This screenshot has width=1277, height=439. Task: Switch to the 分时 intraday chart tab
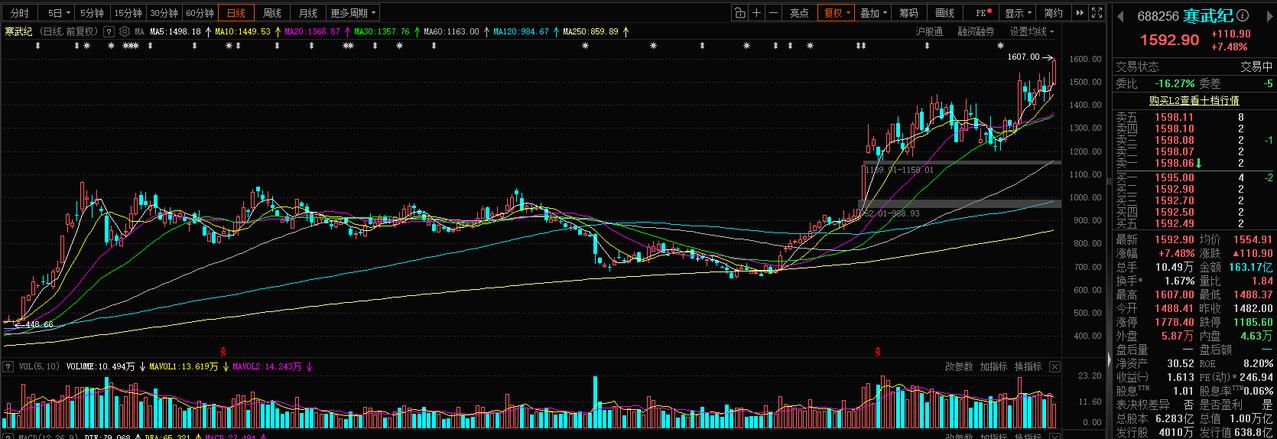coord(20,13)
